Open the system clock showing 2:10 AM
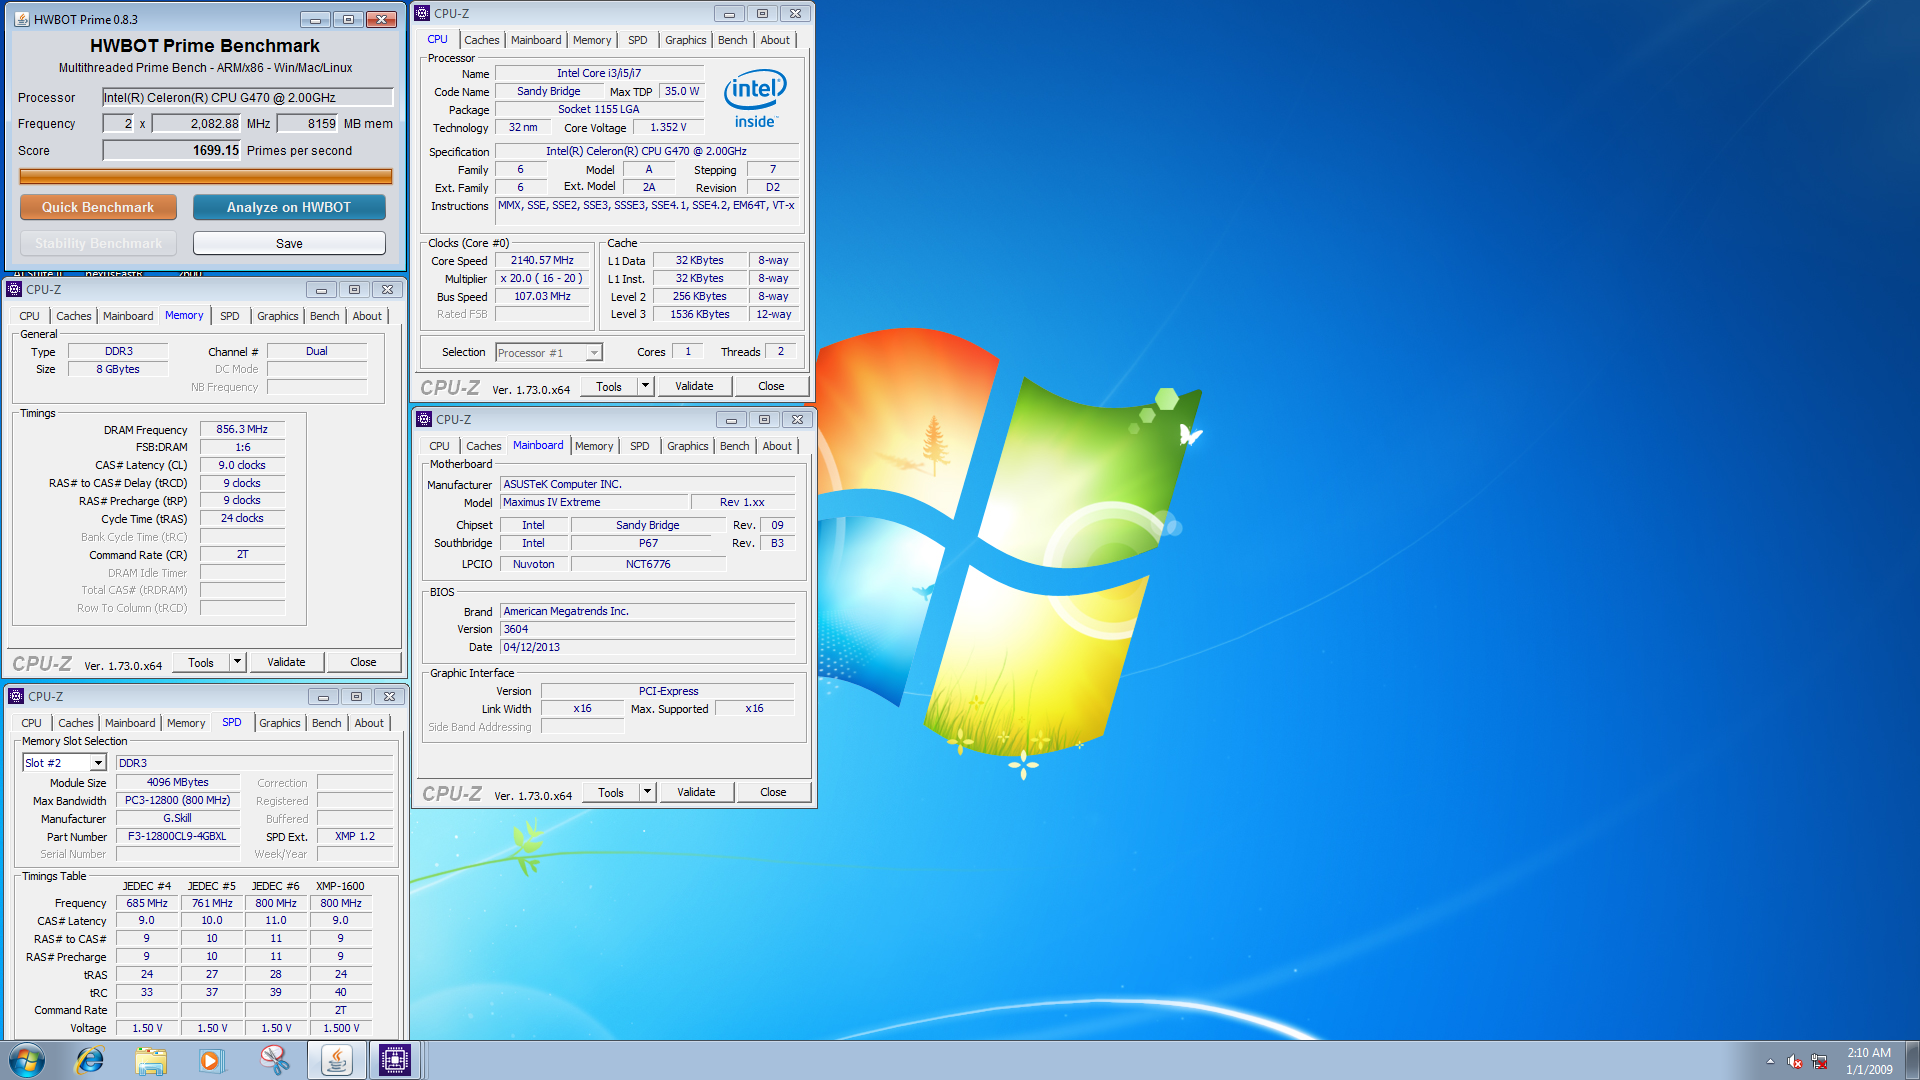Image resolution: width=1920 pixels, height=1080 pixels. (x=1868, y=1061)
